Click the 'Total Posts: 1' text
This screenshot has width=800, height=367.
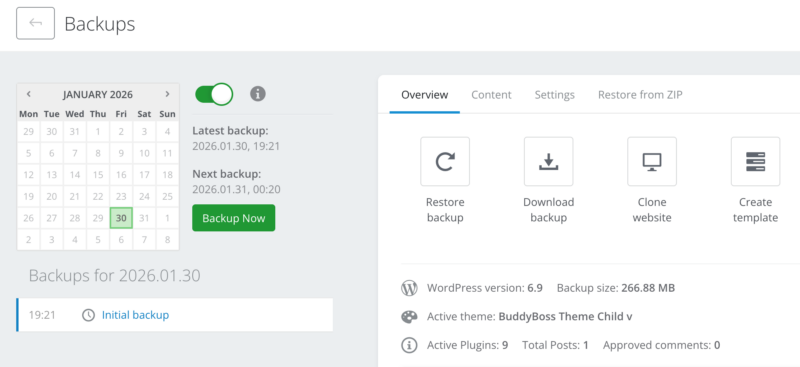click(x=555, y=345)
